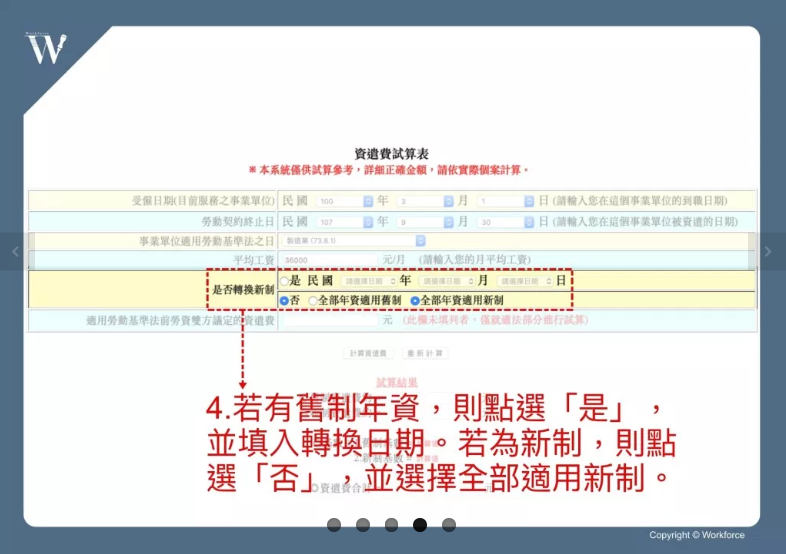Choose 全部年資適用舊制 radio option
Viewport: 786px width, 554px height.
point(313,301)
